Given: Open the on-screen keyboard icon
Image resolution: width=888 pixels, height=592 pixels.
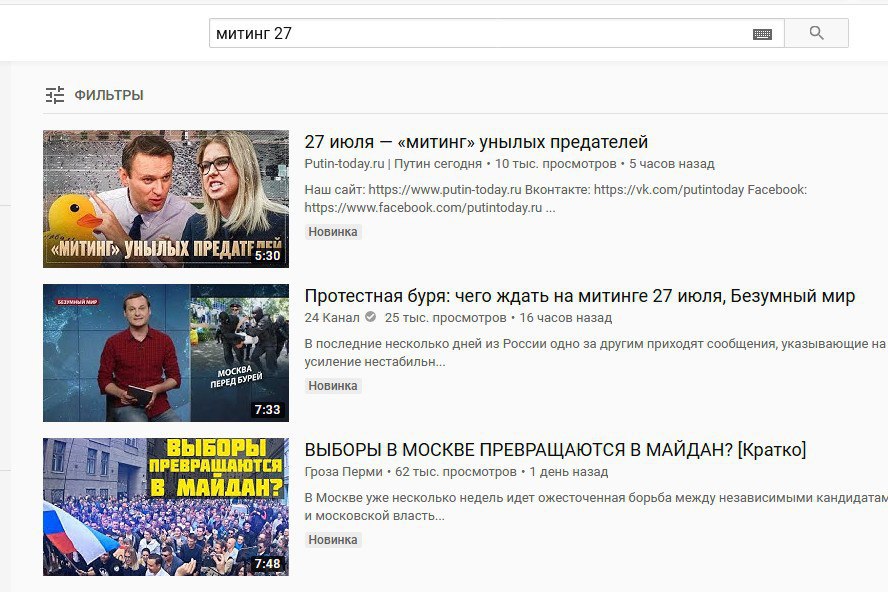Looking at the screenshot, I should [762, 35].
